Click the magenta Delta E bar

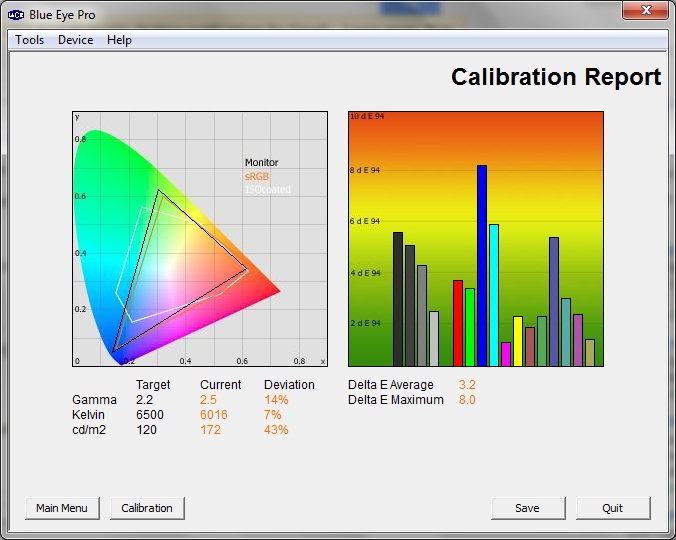click(x=506, y=354)
